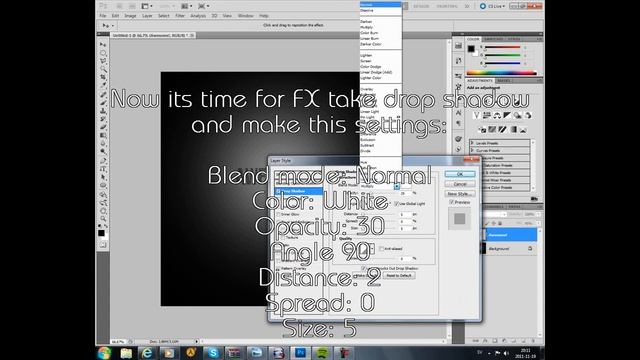
Task: Select the Eraser tool
Action: (x=103, y=127)
